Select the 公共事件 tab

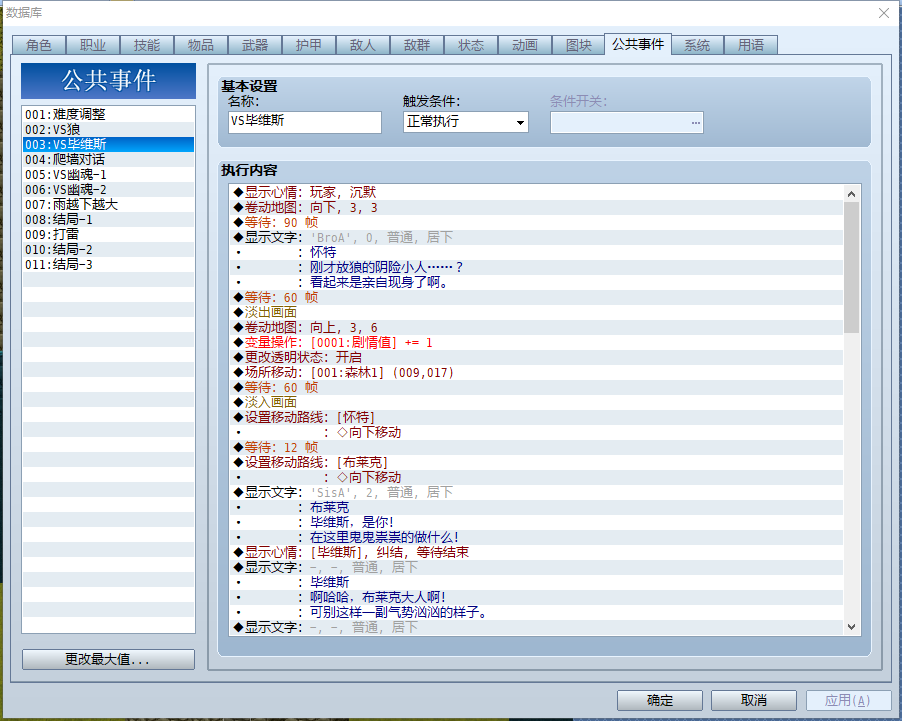[x=638, y=44]
